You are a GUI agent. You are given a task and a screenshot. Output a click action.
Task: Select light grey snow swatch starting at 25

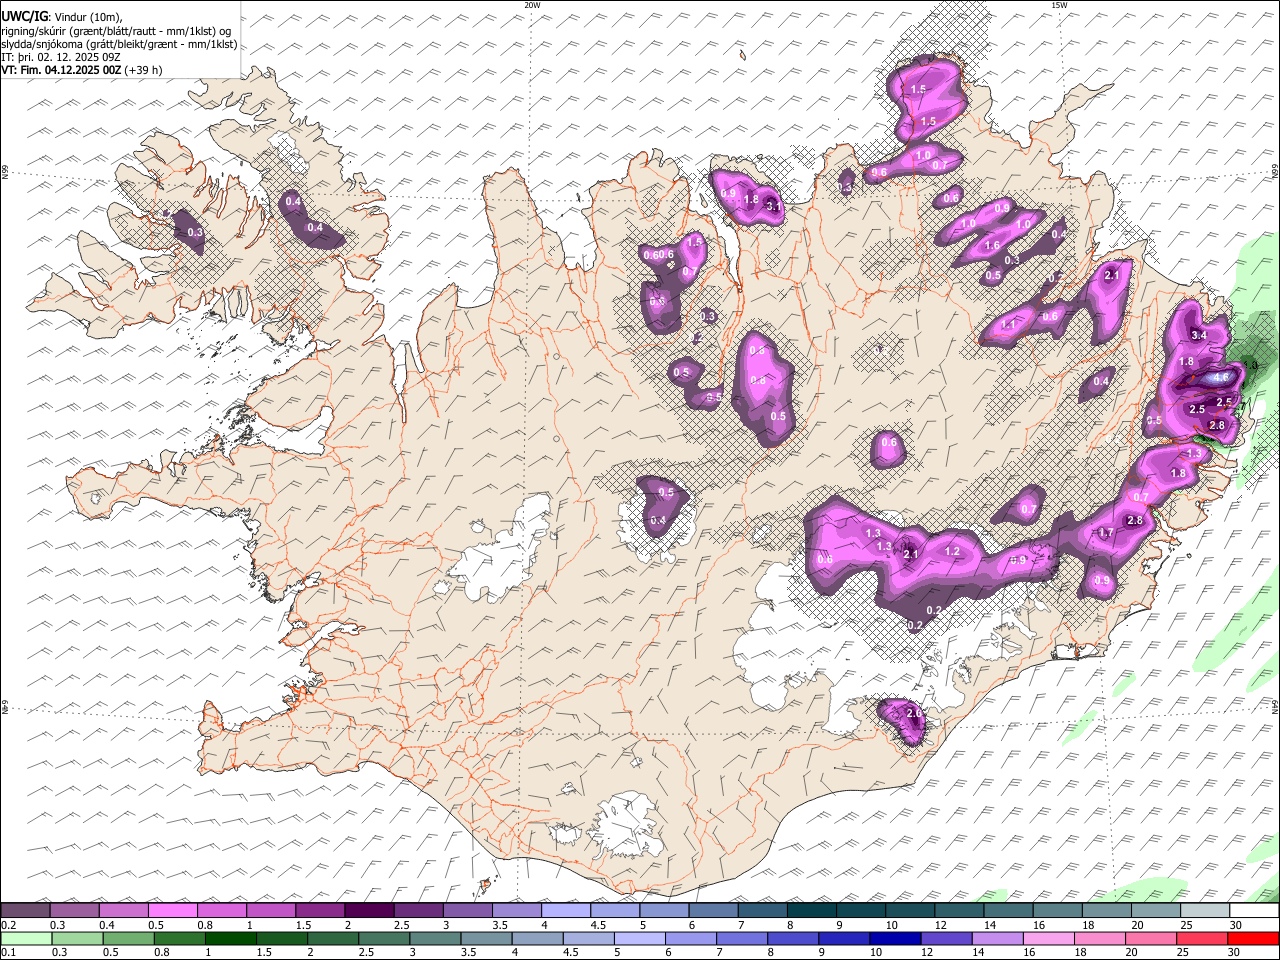point(1206,910)
